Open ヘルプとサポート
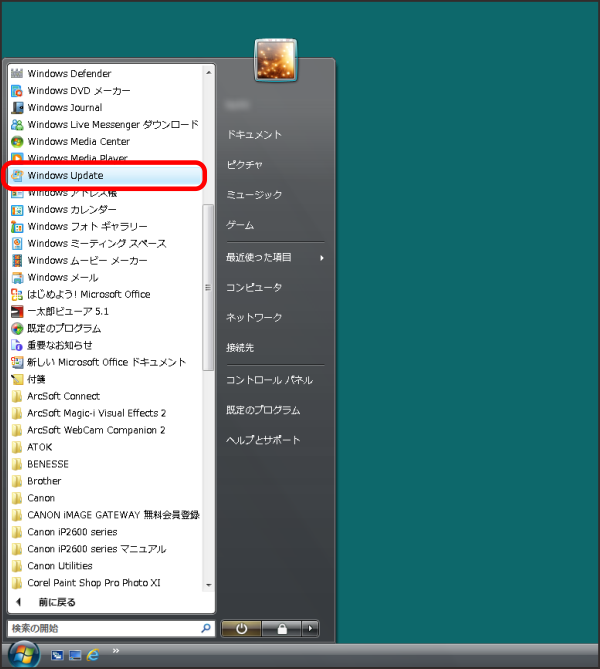Screen dimensions: 600x669 point(263,440)
